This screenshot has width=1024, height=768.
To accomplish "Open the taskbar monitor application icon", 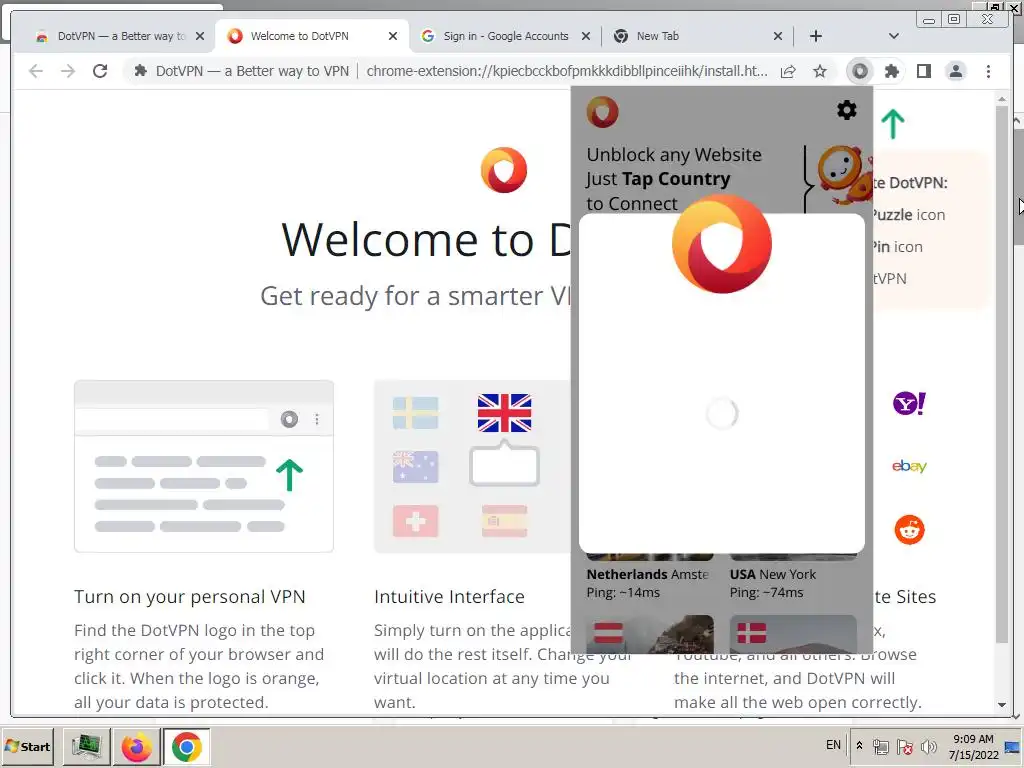I will pyautogui.click(x=86, y=746).
